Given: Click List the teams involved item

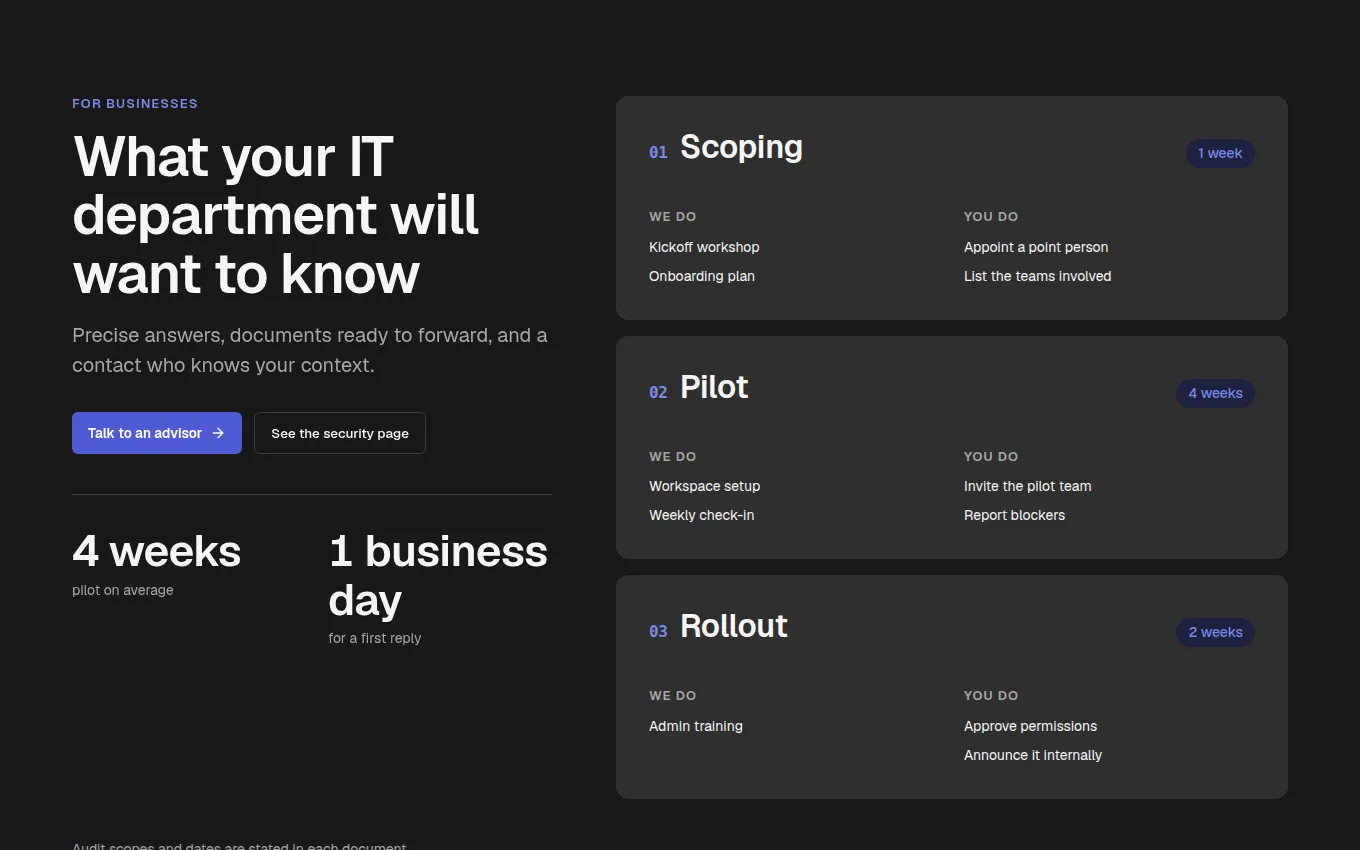Looking at the screenshot, I should point(1038,276).
